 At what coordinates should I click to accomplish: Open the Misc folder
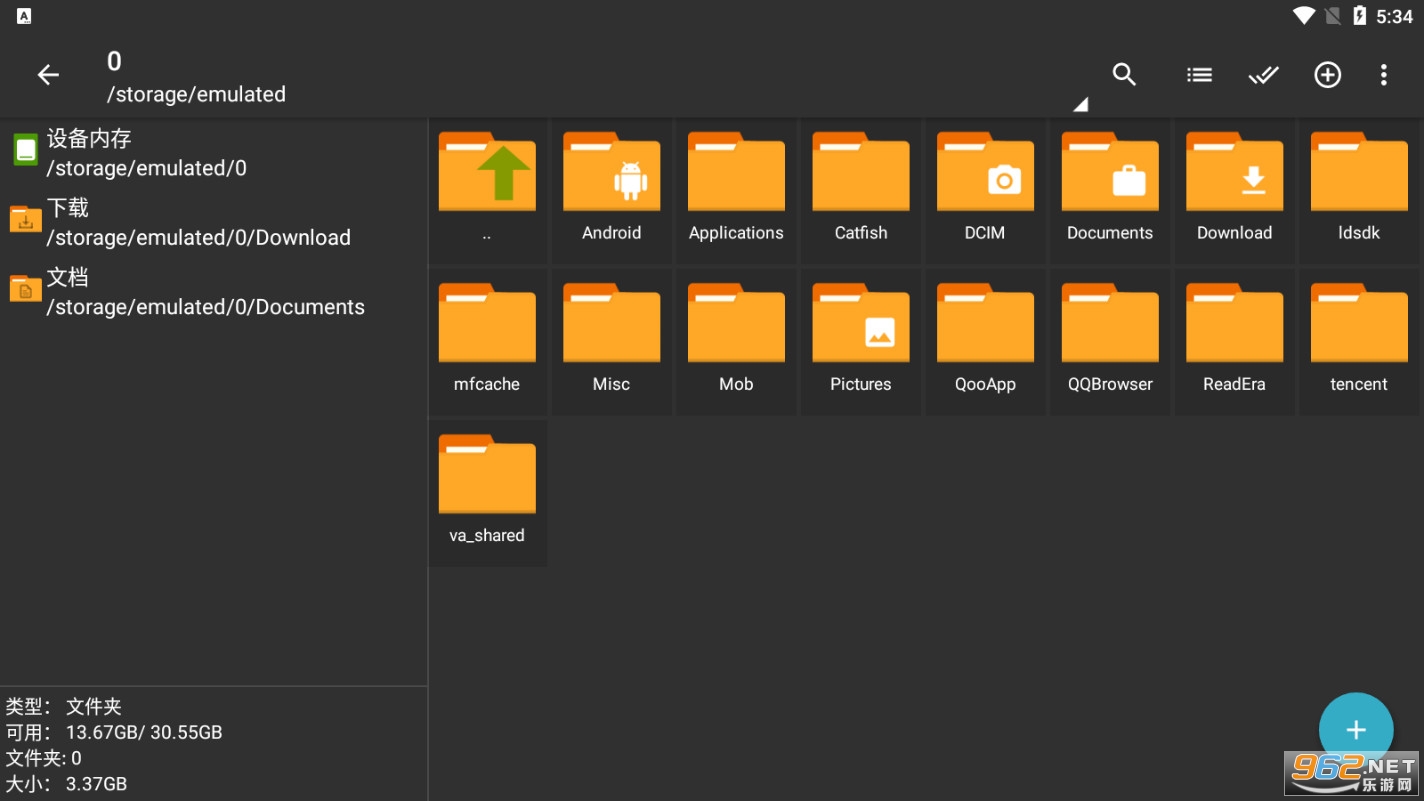point(612,341)
